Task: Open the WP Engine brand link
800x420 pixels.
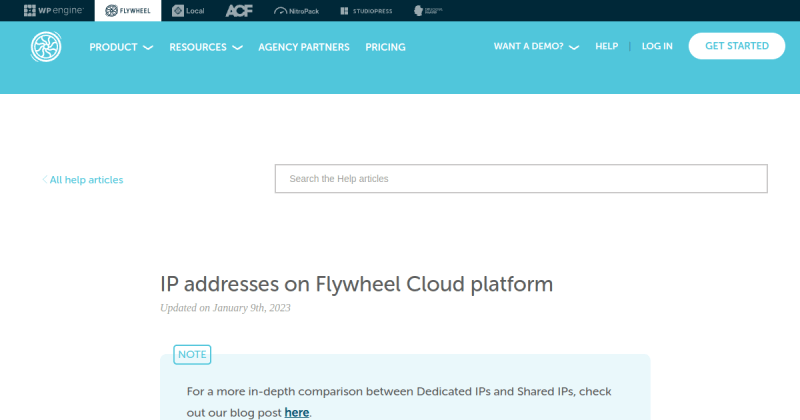Action: tap(54, 10)
